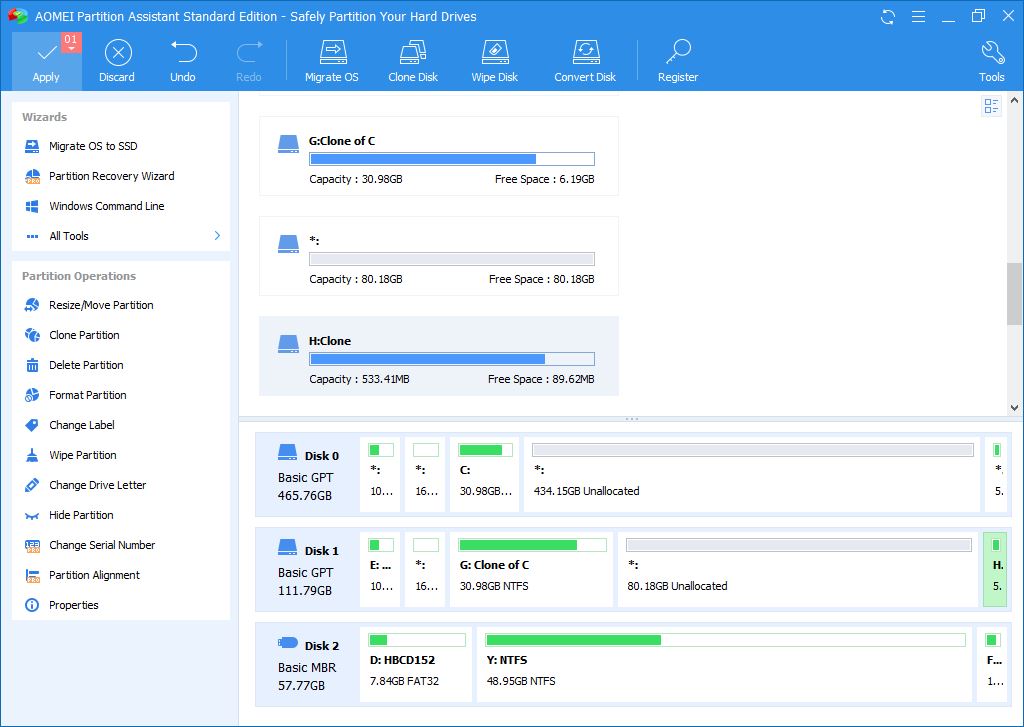Refresh the disk information

(x=887, y=16)
